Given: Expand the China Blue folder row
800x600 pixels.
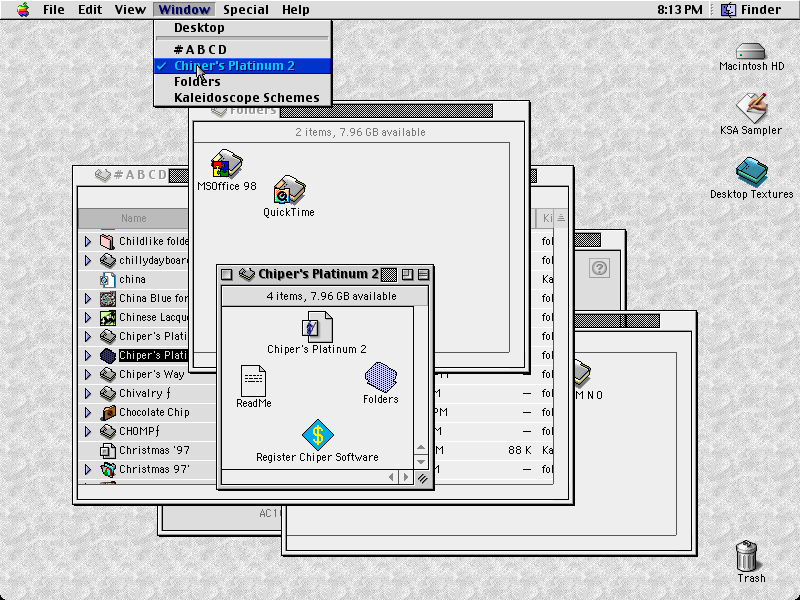Looking at the screenshot, I should (x=88, y=298).
